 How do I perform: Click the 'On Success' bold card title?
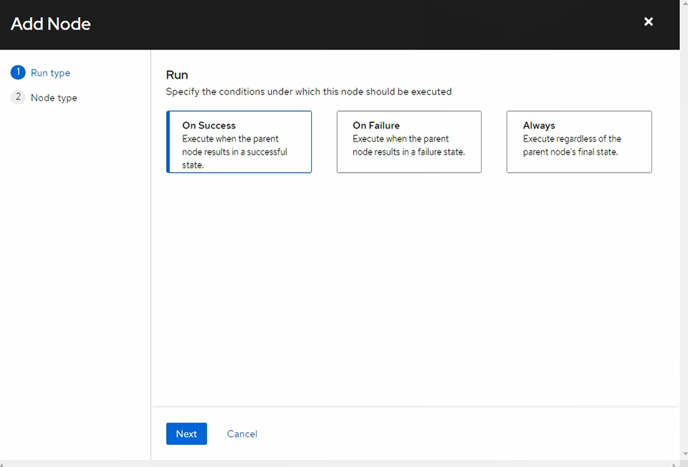click(209, 126)
